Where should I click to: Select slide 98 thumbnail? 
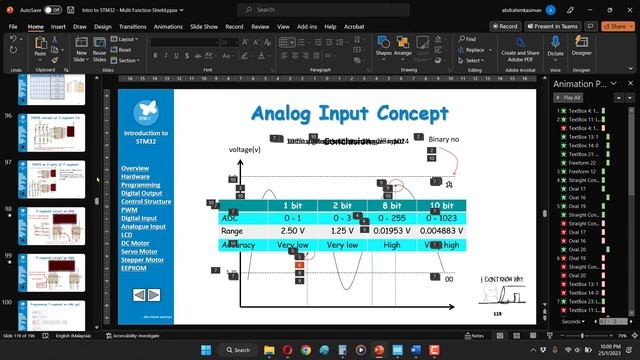[x=51, y=226]
